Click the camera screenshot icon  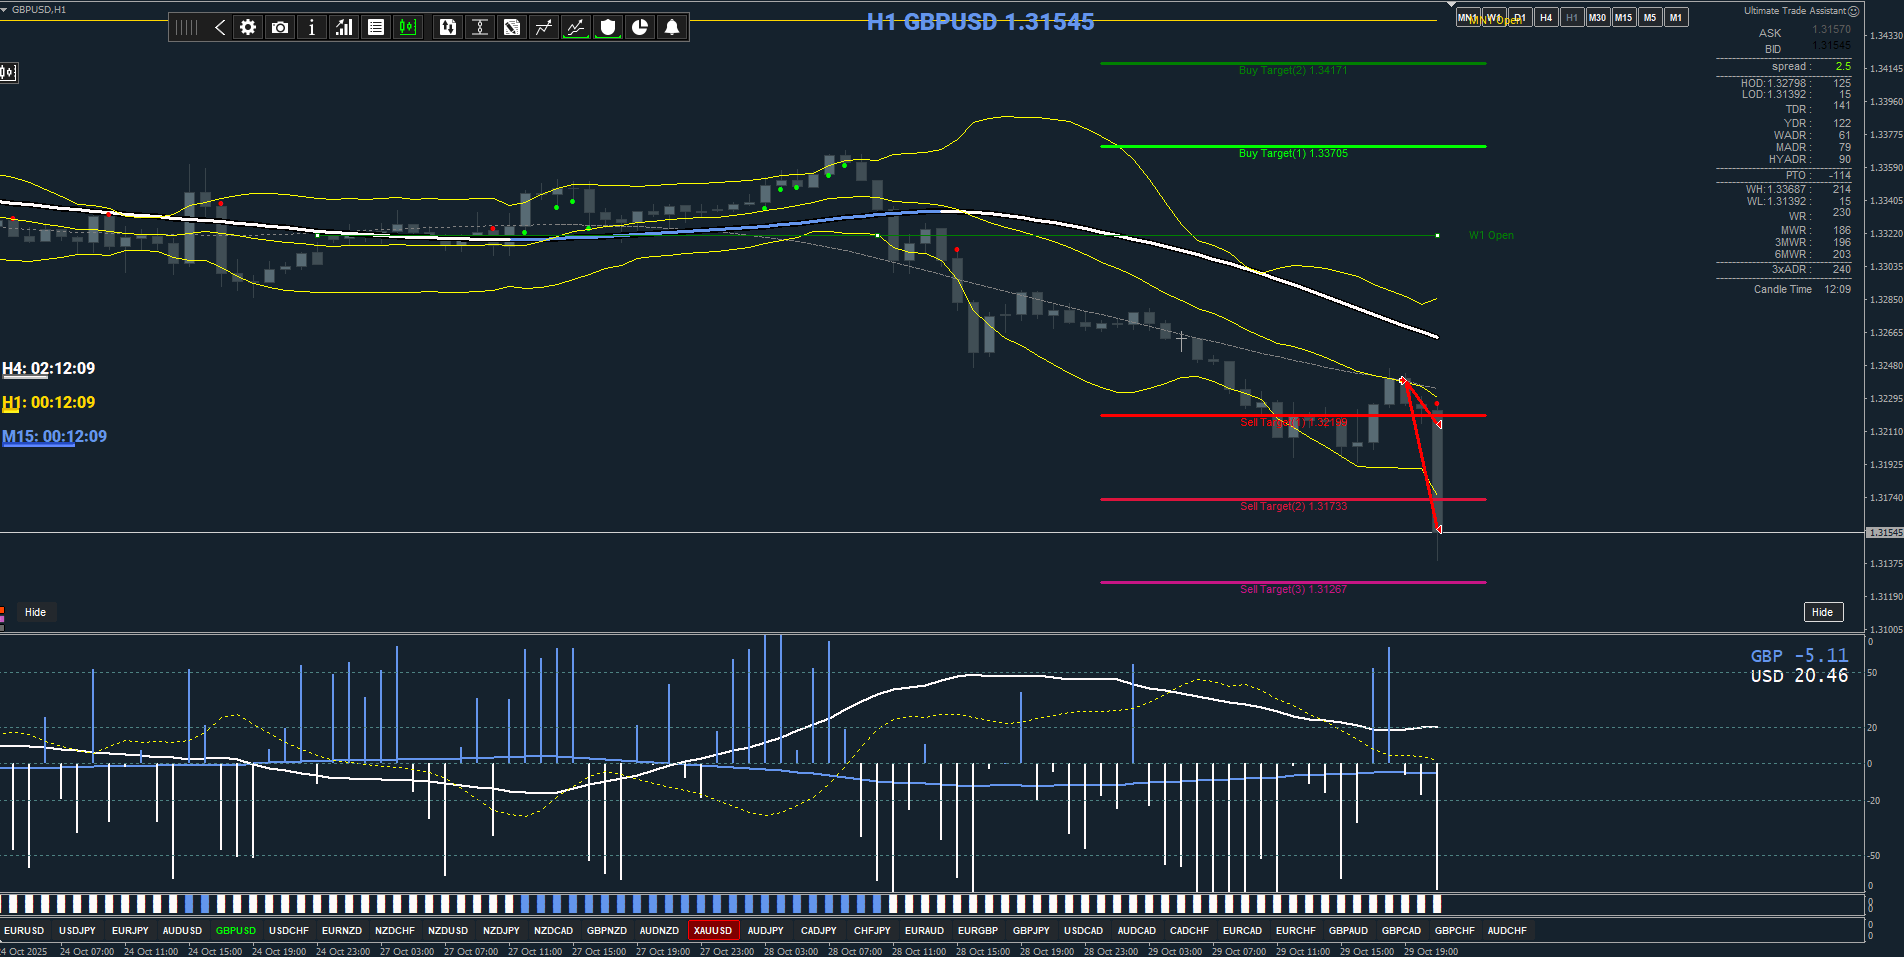pyautogui.click(x=280, y=27)
